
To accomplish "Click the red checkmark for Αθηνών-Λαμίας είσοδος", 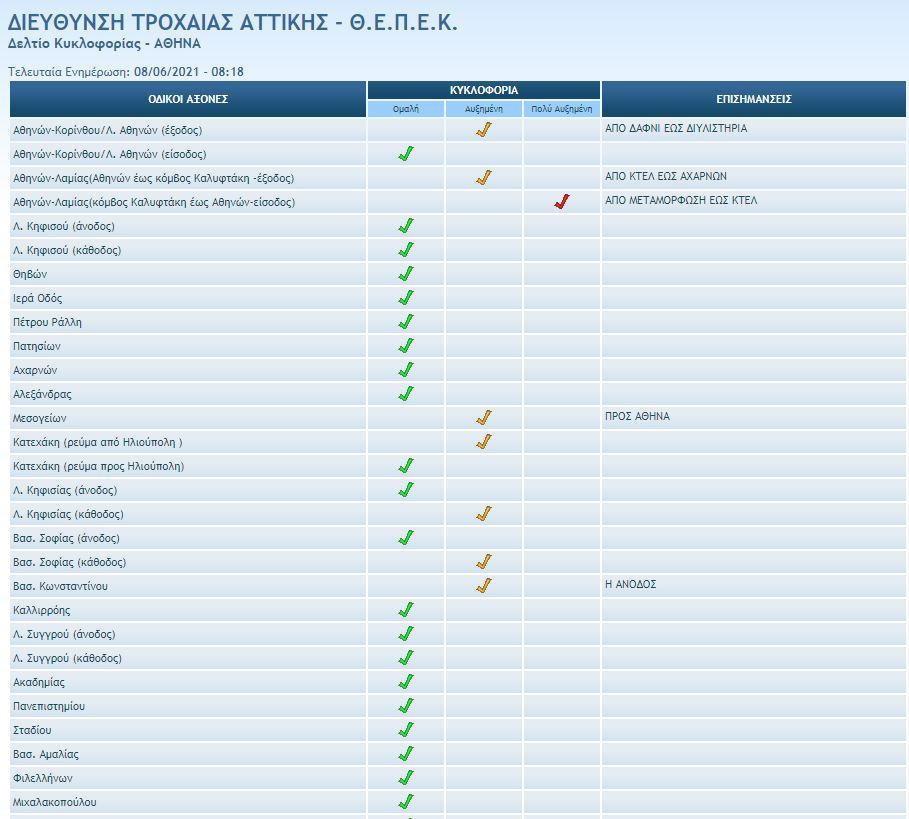I will point(561,202).
